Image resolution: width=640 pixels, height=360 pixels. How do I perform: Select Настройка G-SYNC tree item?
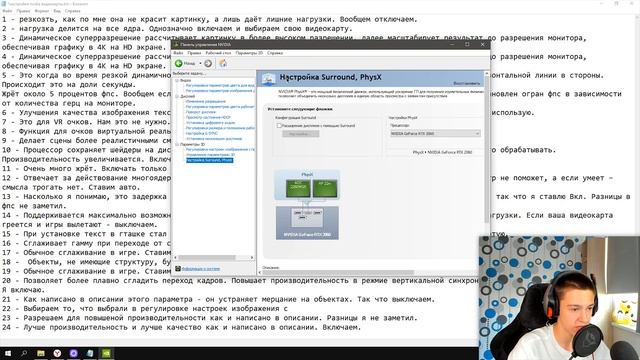tap(201, 133)
